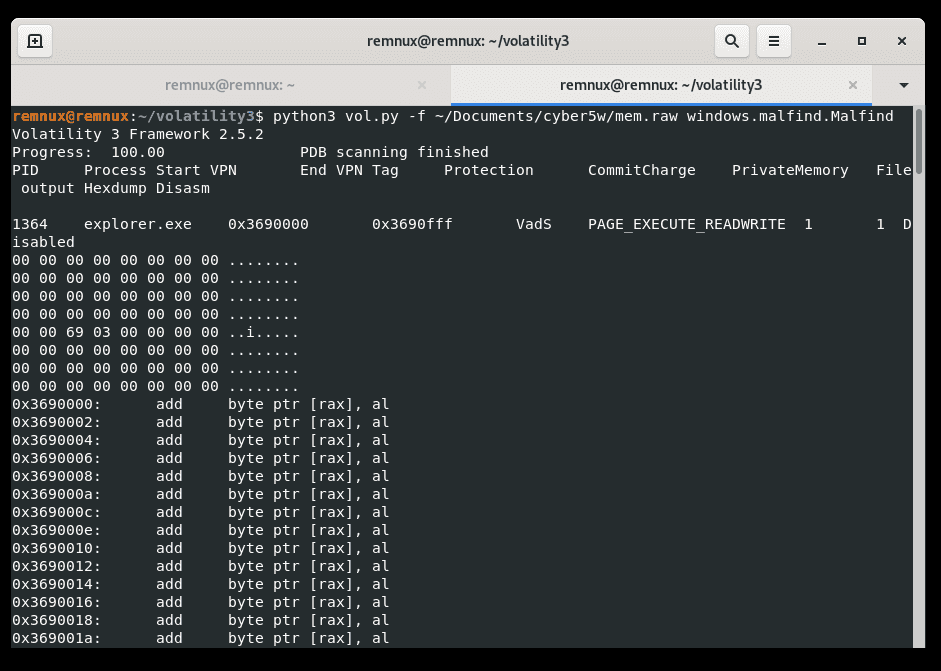This screenshot has height=671, width=941.
Task: Click the Volatility 3 Framework 2.5.2 line
Action: pos(138,134)
